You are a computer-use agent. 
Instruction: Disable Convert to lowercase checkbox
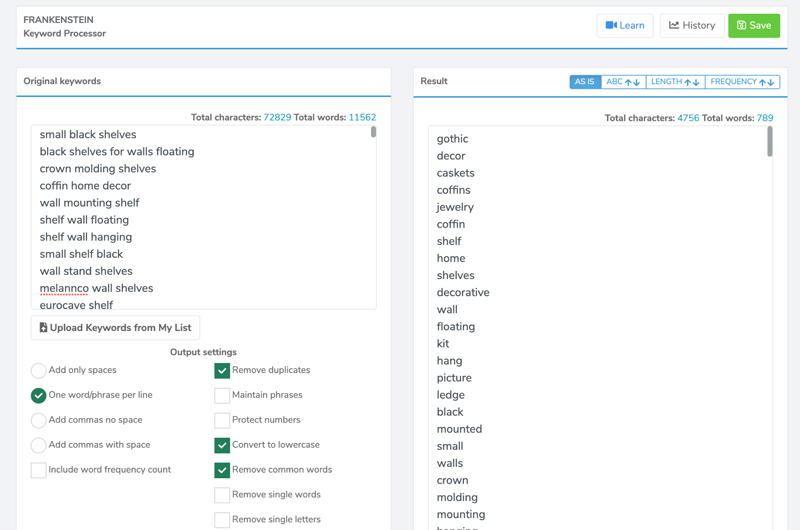click(222, 445)
